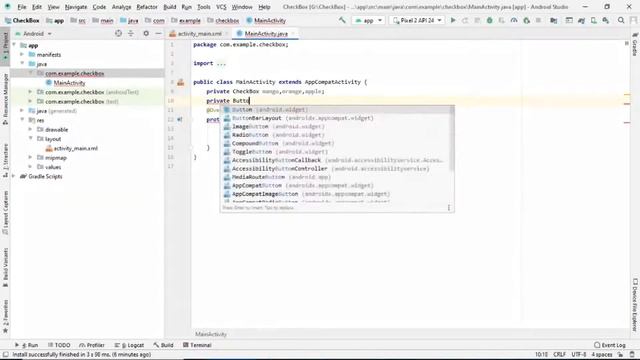640x360 pixels.
Task: Open the Android project view dropdown
Action: (34, 33)
